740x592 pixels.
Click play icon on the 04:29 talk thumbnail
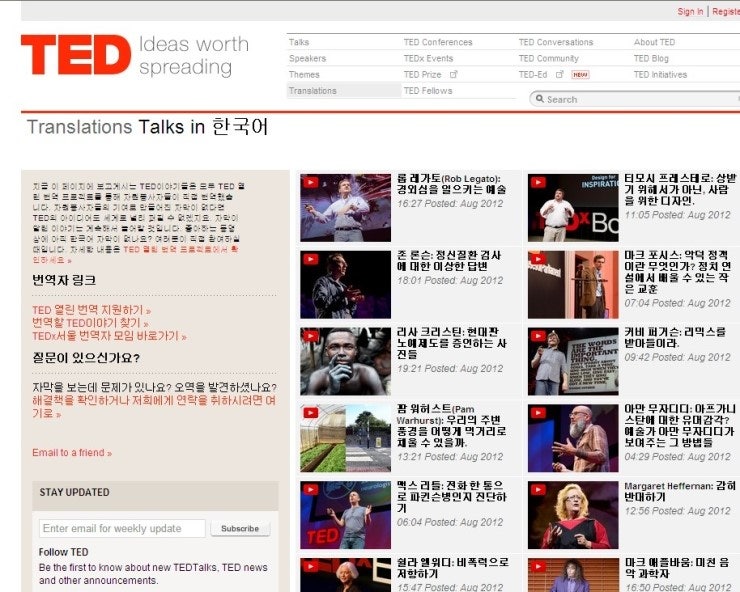pyautogui.click(x=538, y=413)
